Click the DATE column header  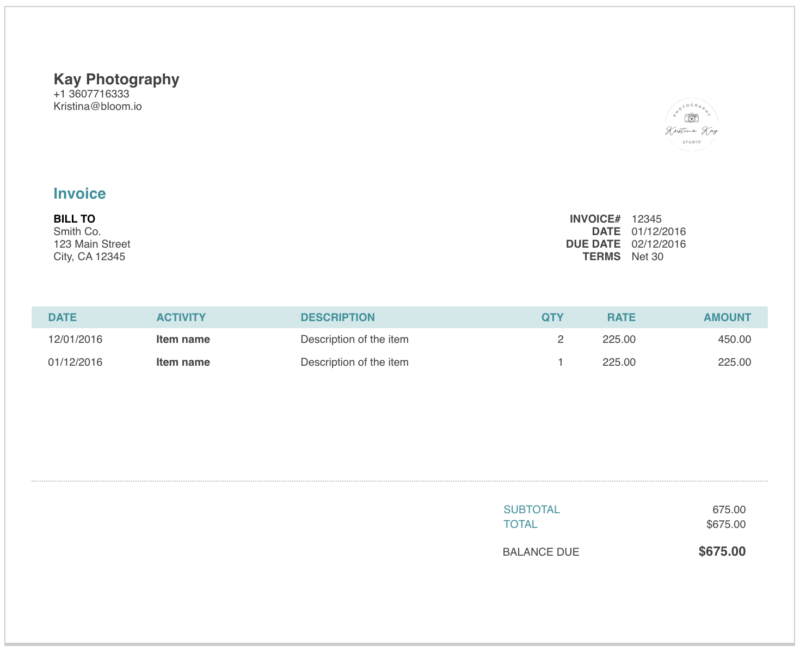tap(62, 317)
